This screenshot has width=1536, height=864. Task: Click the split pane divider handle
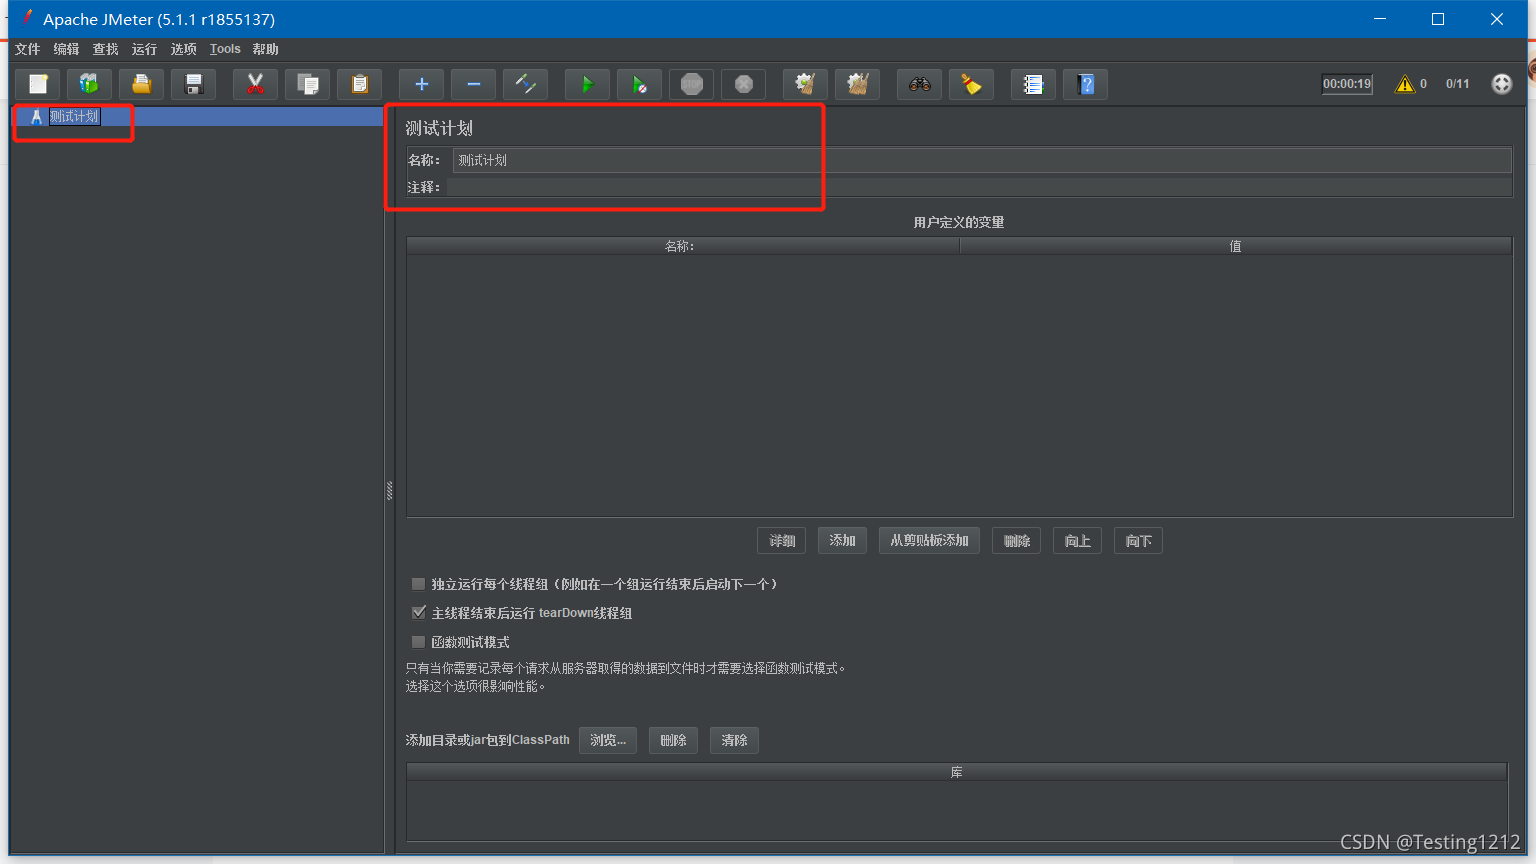pyautogui.click(x=389, y=490)
